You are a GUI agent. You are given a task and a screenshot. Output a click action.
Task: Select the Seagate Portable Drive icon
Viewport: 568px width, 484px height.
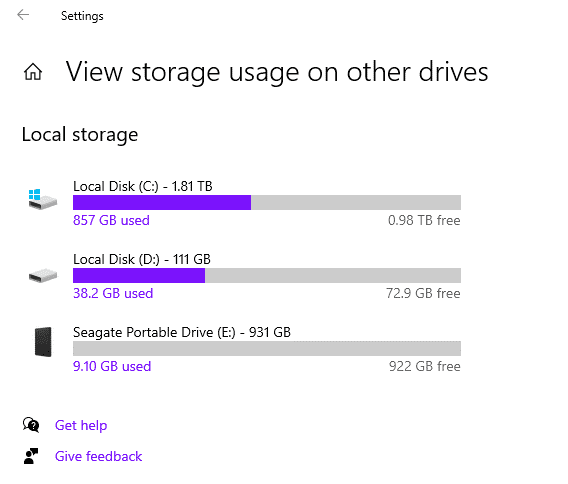pos(43,342)
